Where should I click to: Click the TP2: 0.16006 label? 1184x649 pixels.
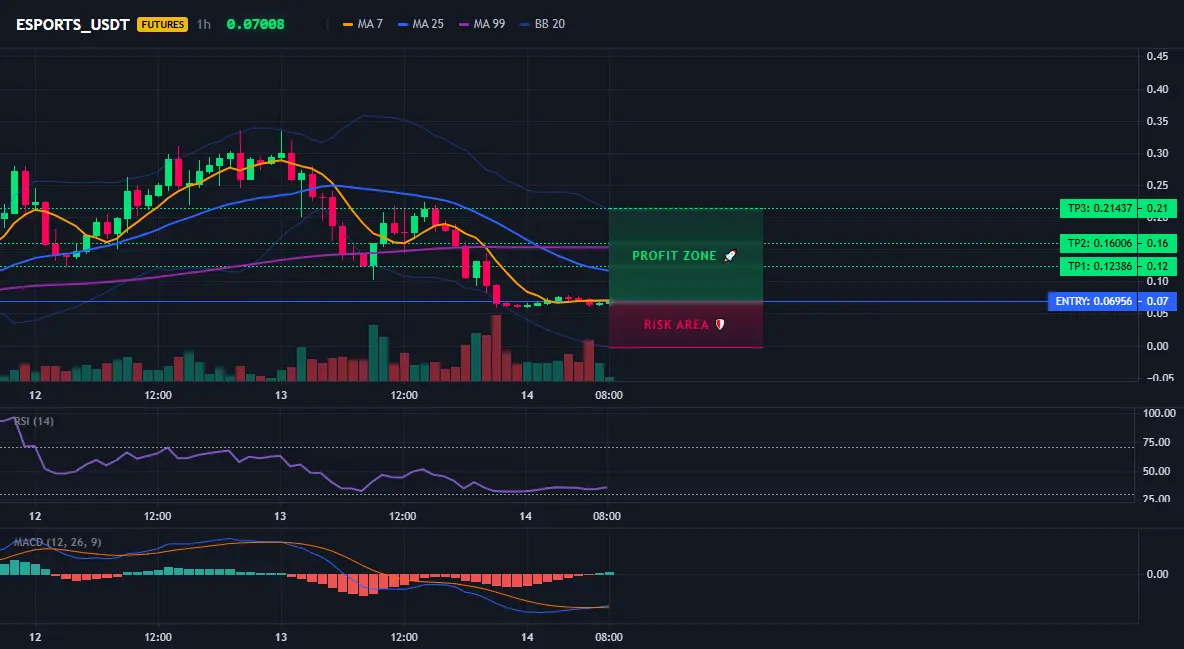coord(1099,243)
